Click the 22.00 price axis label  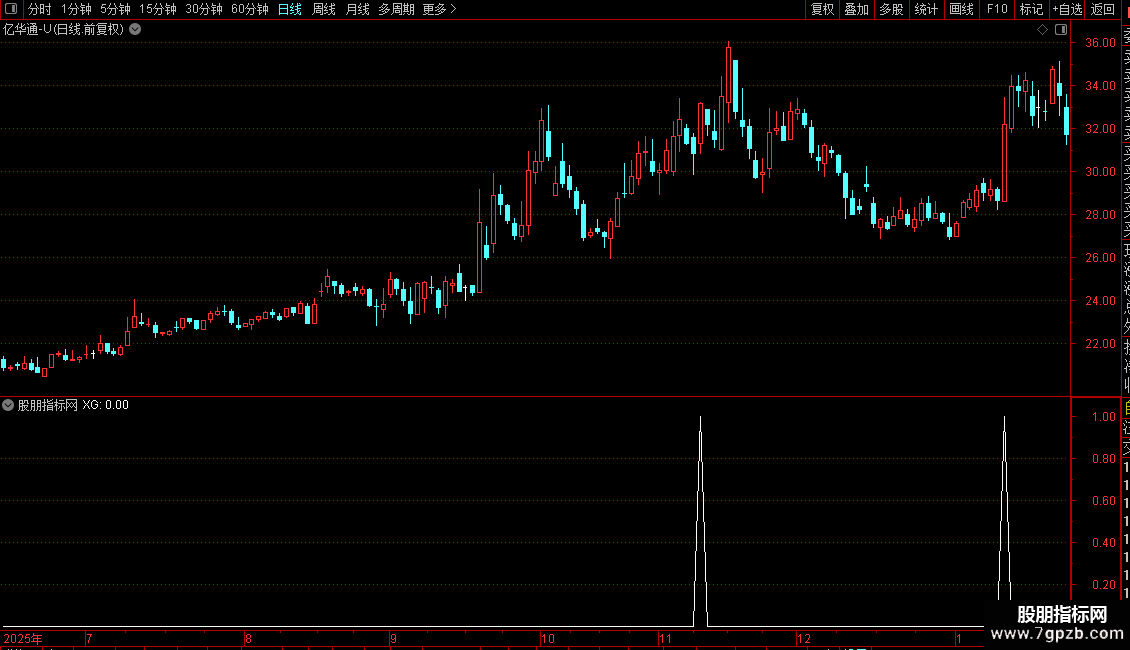click(x=1100, y=344)
